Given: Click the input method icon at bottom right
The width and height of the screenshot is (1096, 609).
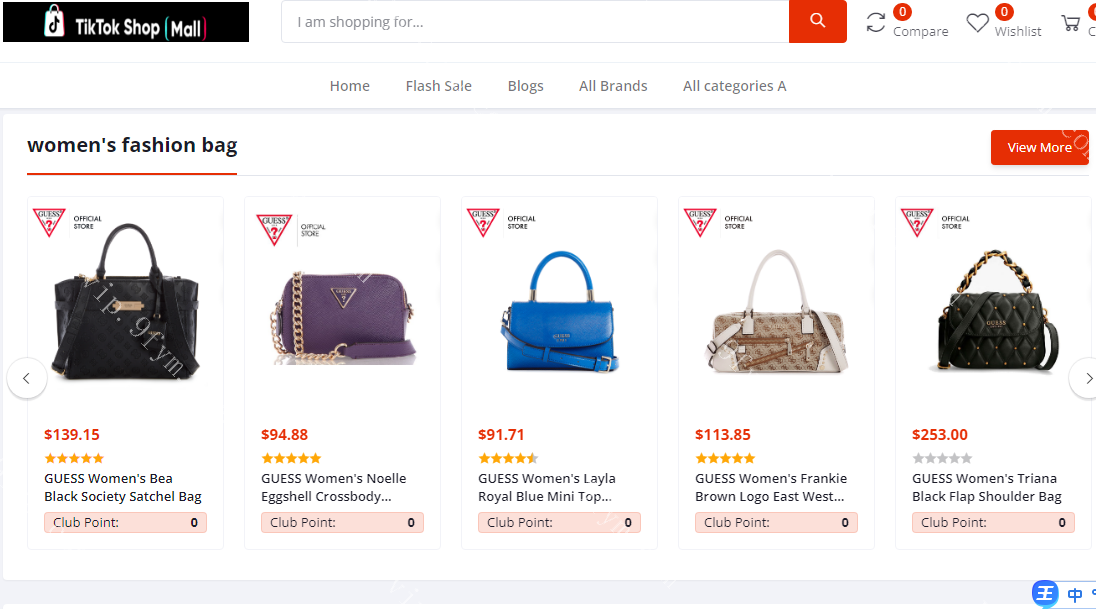Looking at the screenshot, I should (1046, 594).
